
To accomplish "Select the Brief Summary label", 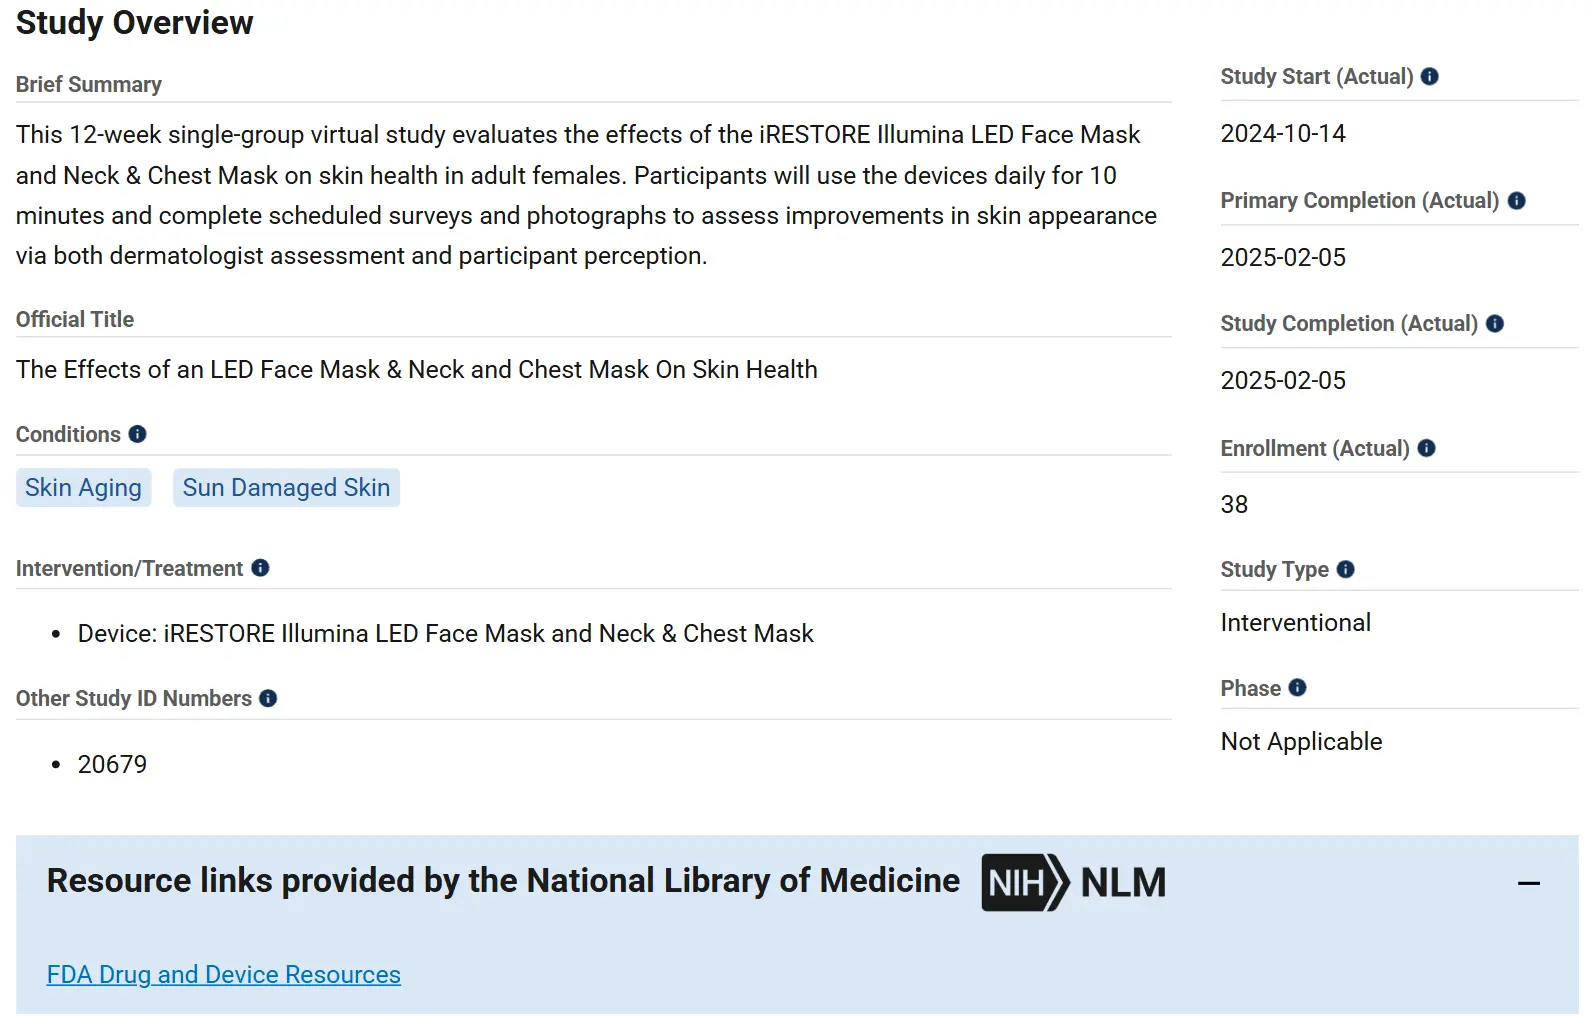I will (x=89, y=84).
